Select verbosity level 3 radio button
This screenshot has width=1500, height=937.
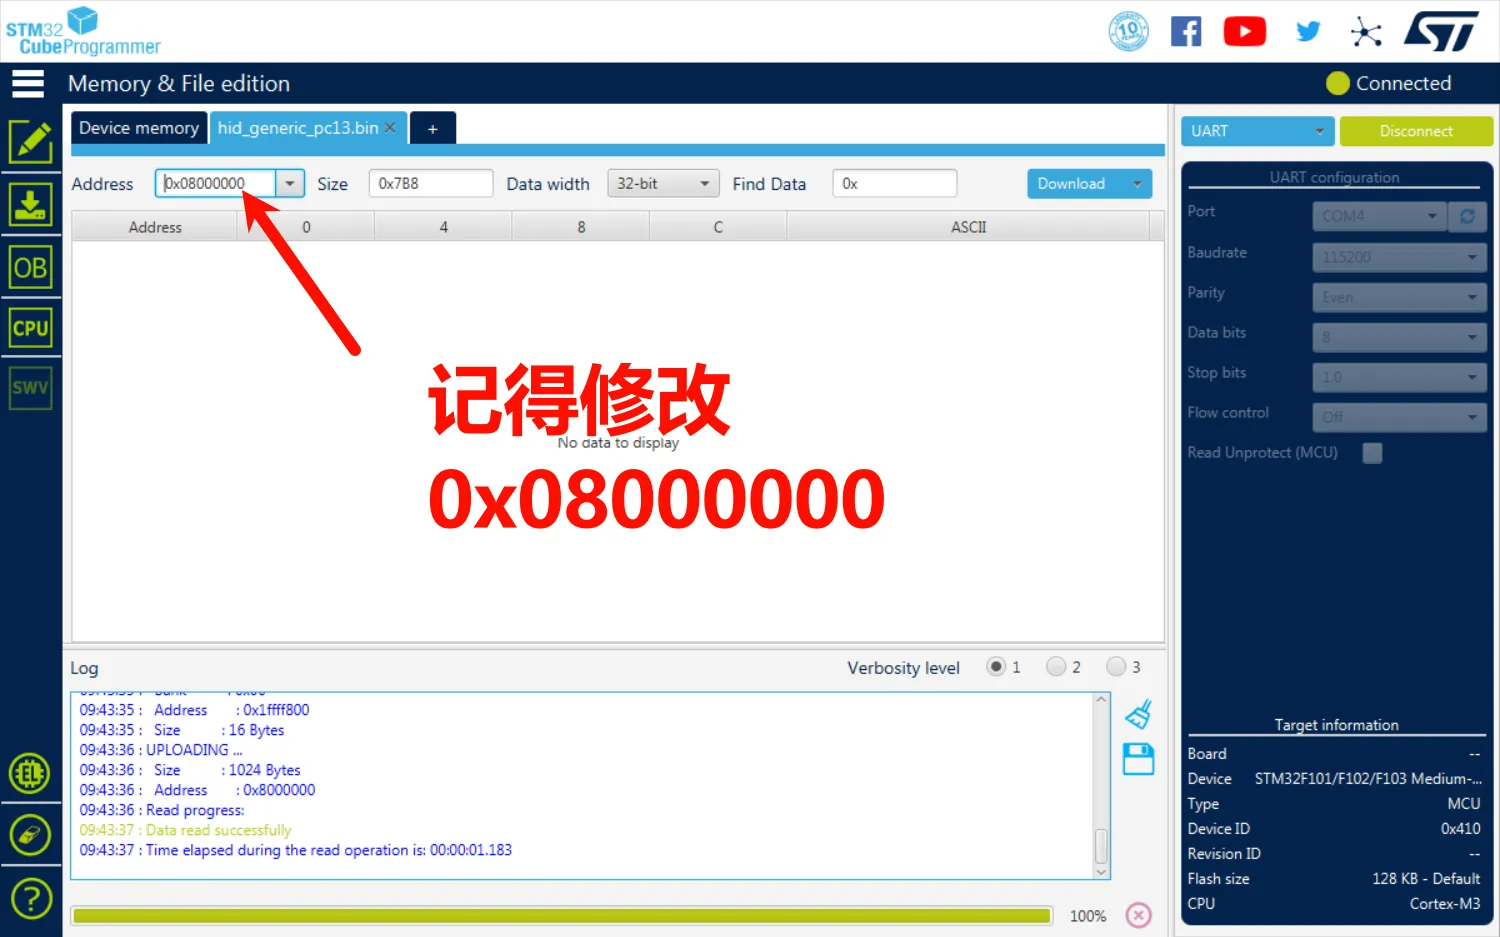tap(1116, 667)
